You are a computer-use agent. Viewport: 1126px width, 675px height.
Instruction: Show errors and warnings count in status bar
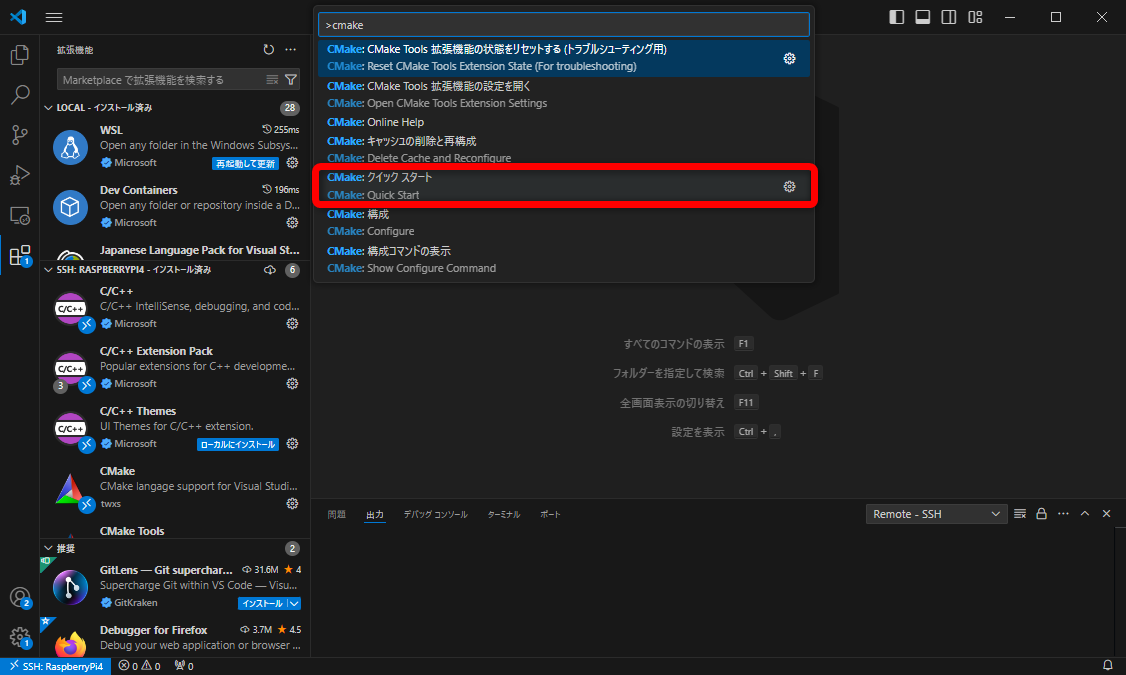[x=139, y=666]
